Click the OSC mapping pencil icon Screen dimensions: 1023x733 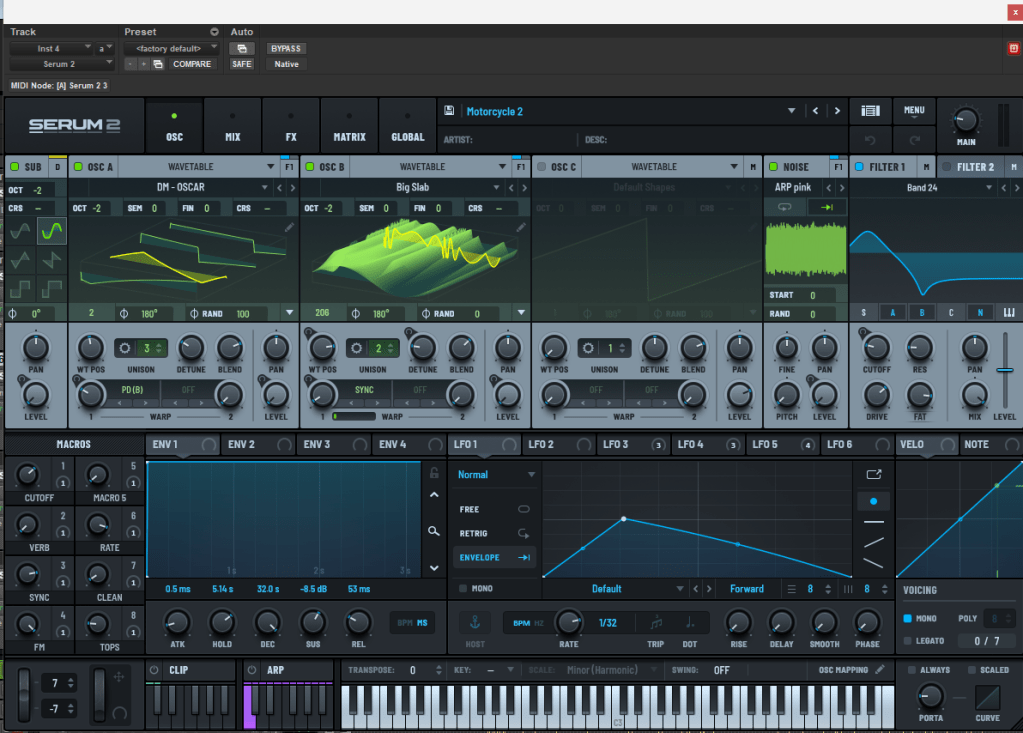point(880,670)
